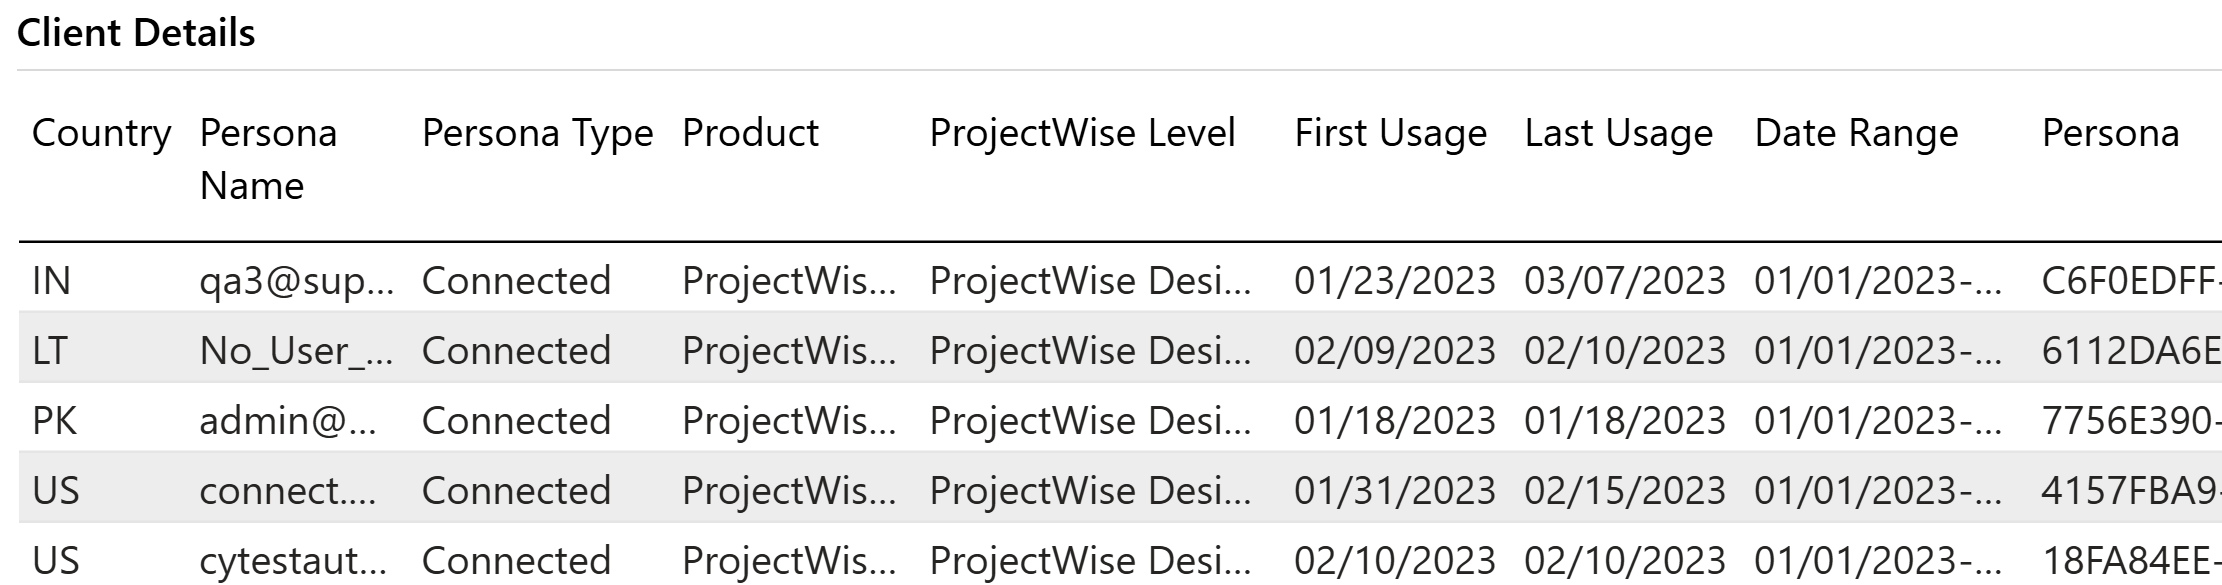The height and width of the screenshot is (585, 2222).
Task: Select the qa3@sup... persona name cell
Action: [x=297, y=281]
